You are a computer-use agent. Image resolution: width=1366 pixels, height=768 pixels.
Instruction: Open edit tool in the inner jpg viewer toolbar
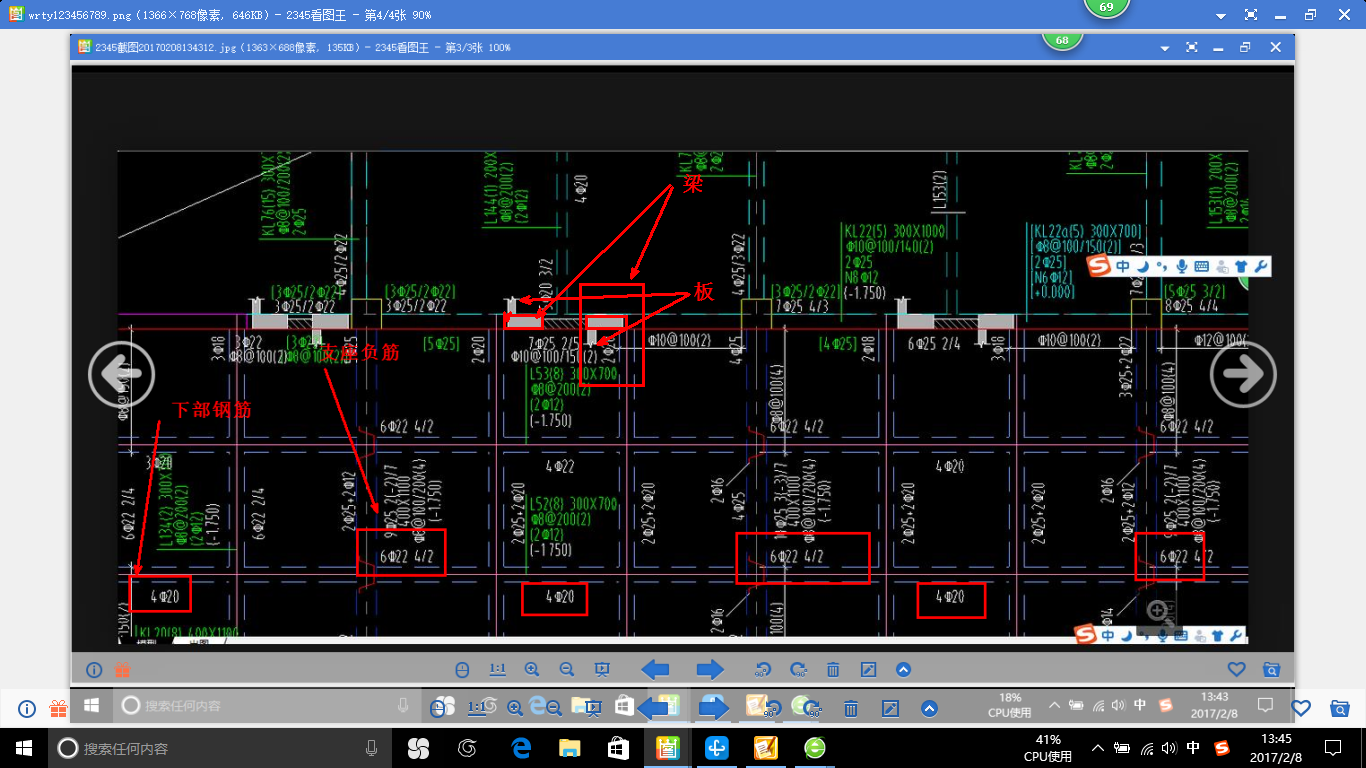pos(868,669)
